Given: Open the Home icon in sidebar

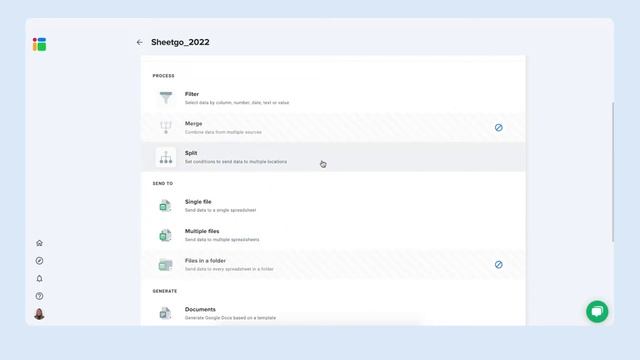Looking at the screenshot, I should (39, 243).
